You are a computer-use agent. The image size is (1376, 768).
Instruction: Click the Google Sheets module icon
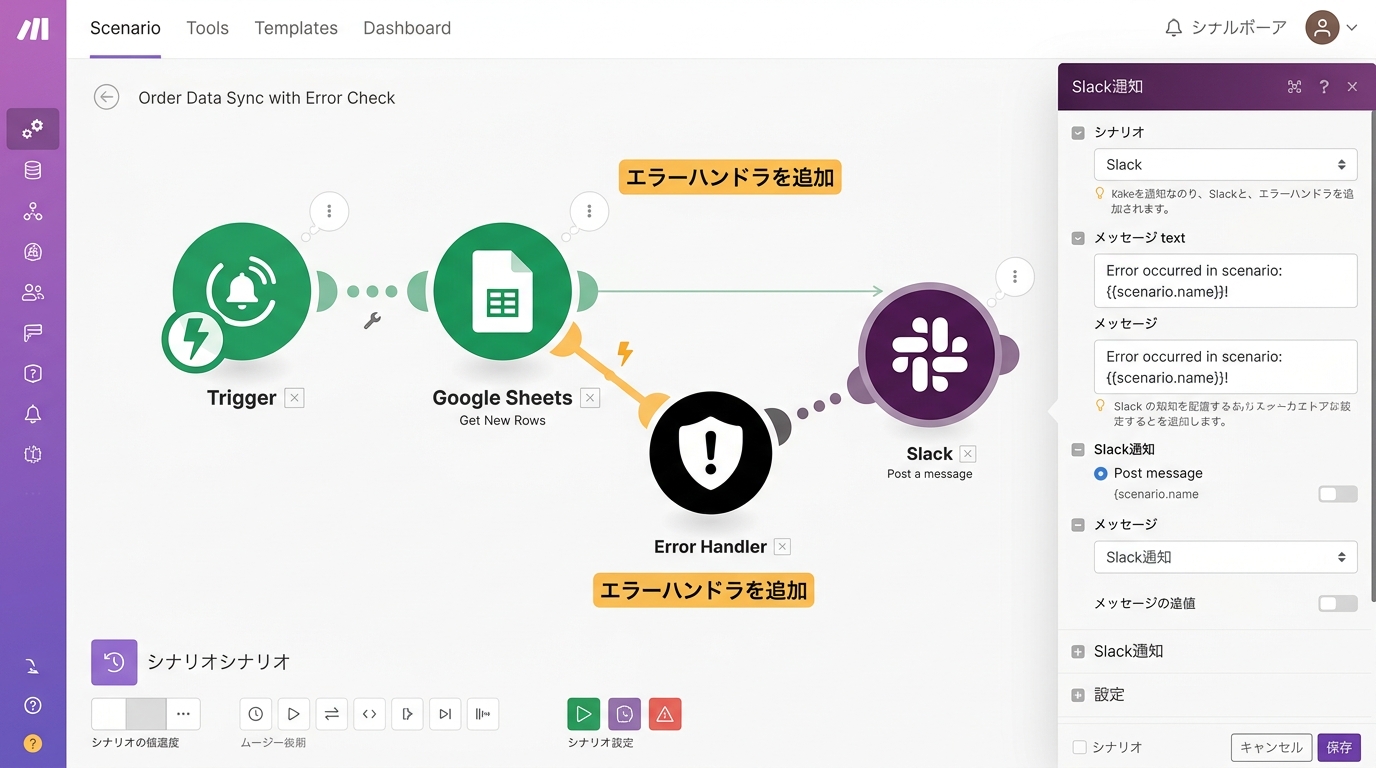coord(502,291)
